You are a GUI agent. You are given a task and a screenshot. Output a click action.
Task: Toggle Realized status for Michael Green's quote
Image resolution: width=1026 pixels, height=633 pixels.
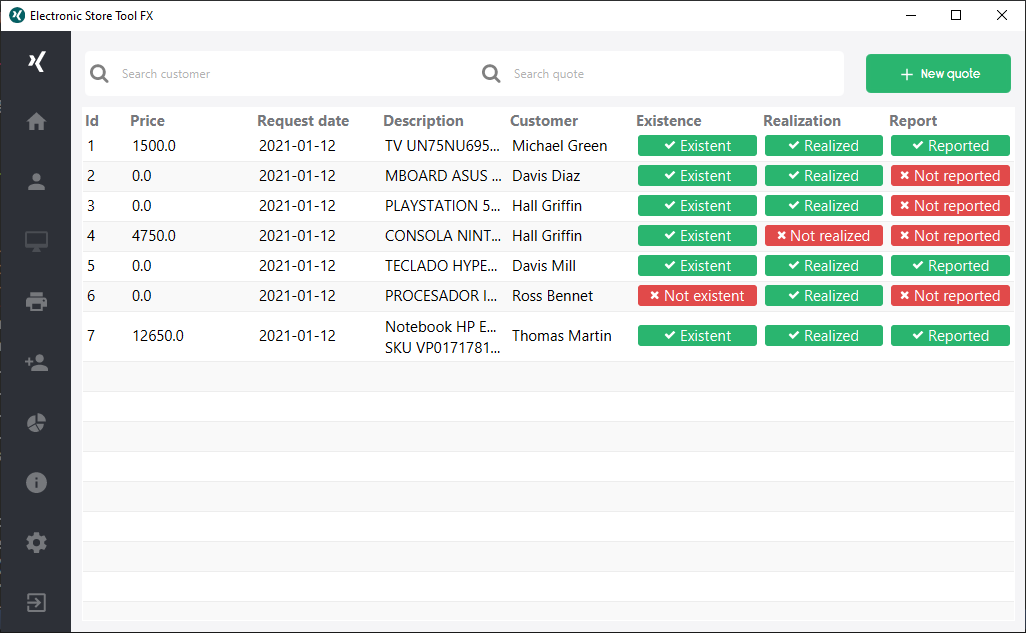[x=824, y=145]
